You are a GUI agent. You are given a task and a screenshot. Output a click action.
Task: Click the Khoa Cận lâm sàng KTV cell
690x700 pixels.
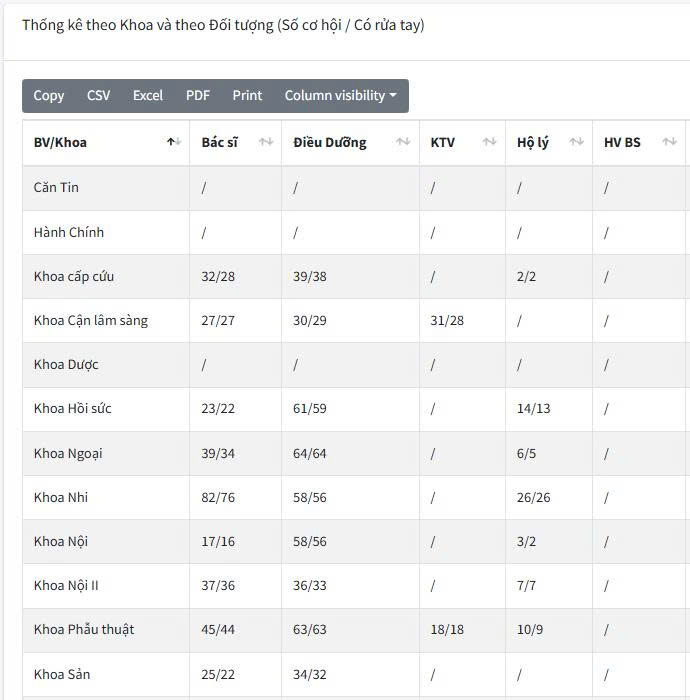coord(447,320)
